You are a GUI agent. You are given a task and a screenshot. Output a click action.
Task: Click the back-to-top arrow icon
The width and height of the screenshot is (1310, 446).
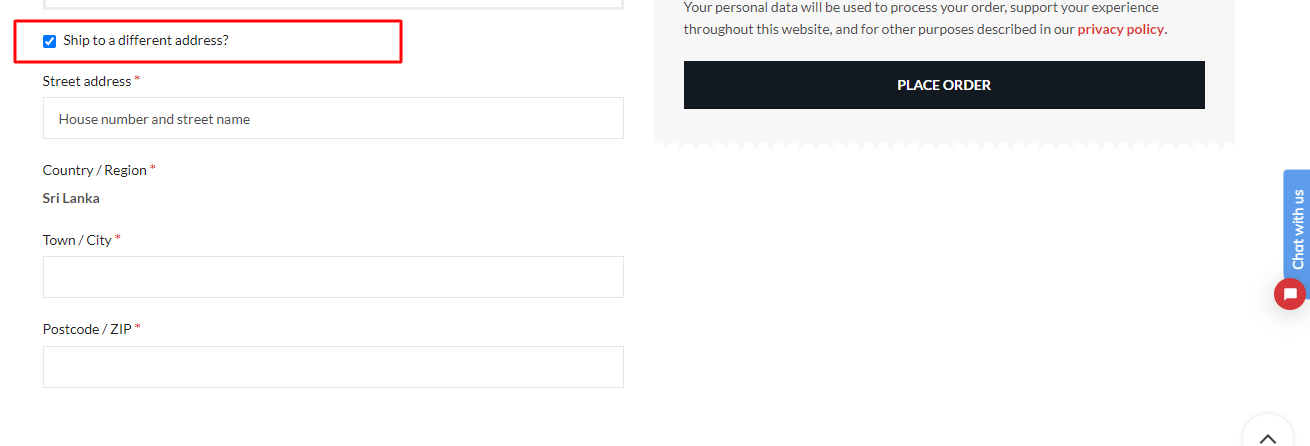click(x=1267, y=438)
